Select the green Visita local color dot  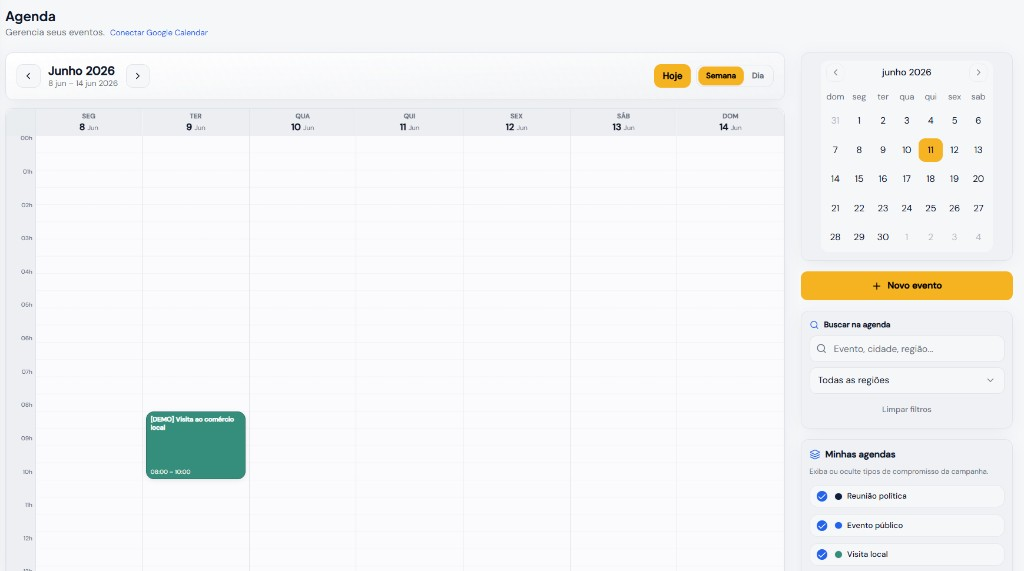pos(839,555)
